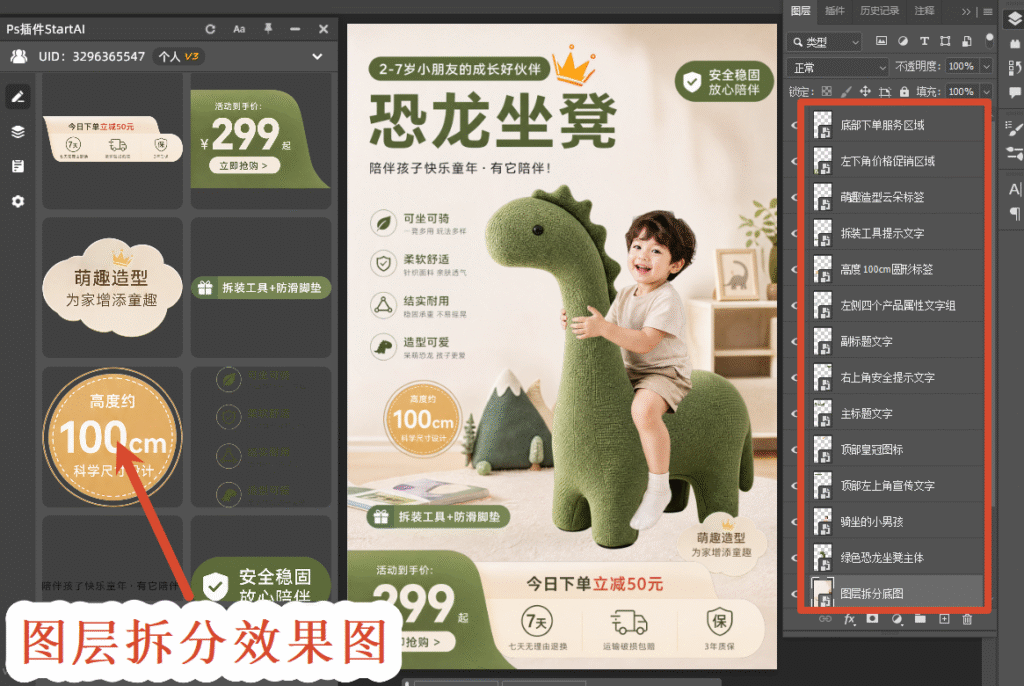Open the plugins dock icon on right strip
1024x686 pixels.
tap(1015, 43)
